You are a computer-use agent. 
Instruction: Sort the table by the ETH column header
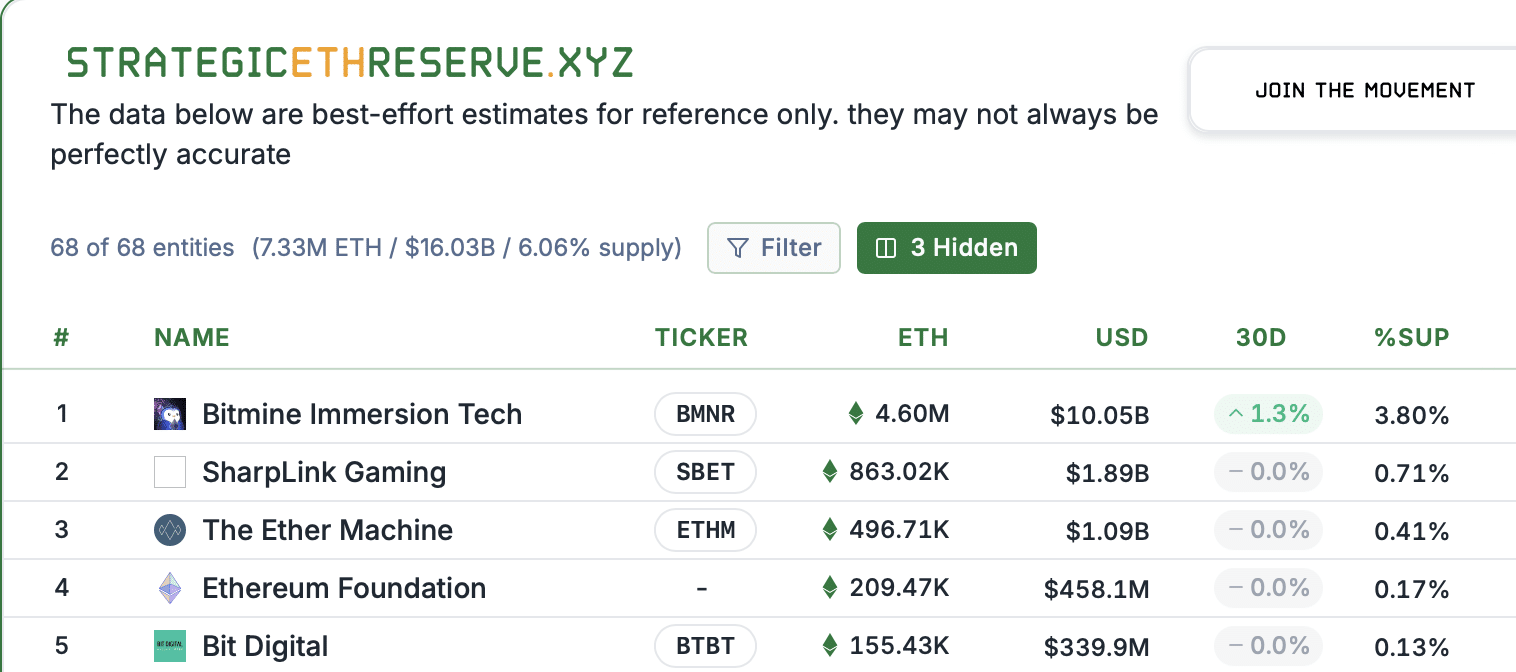click(x=923, y=337)
